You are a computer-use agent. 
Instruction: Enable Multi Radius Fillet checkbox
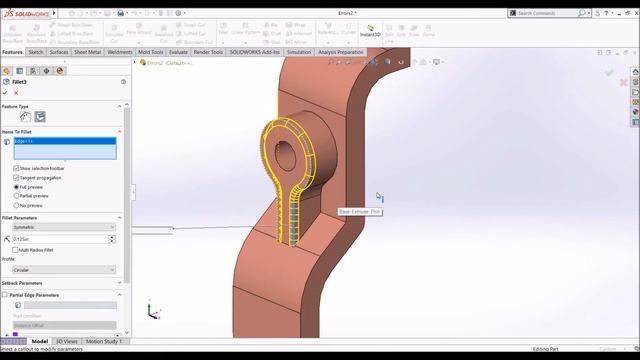[15, 250]
